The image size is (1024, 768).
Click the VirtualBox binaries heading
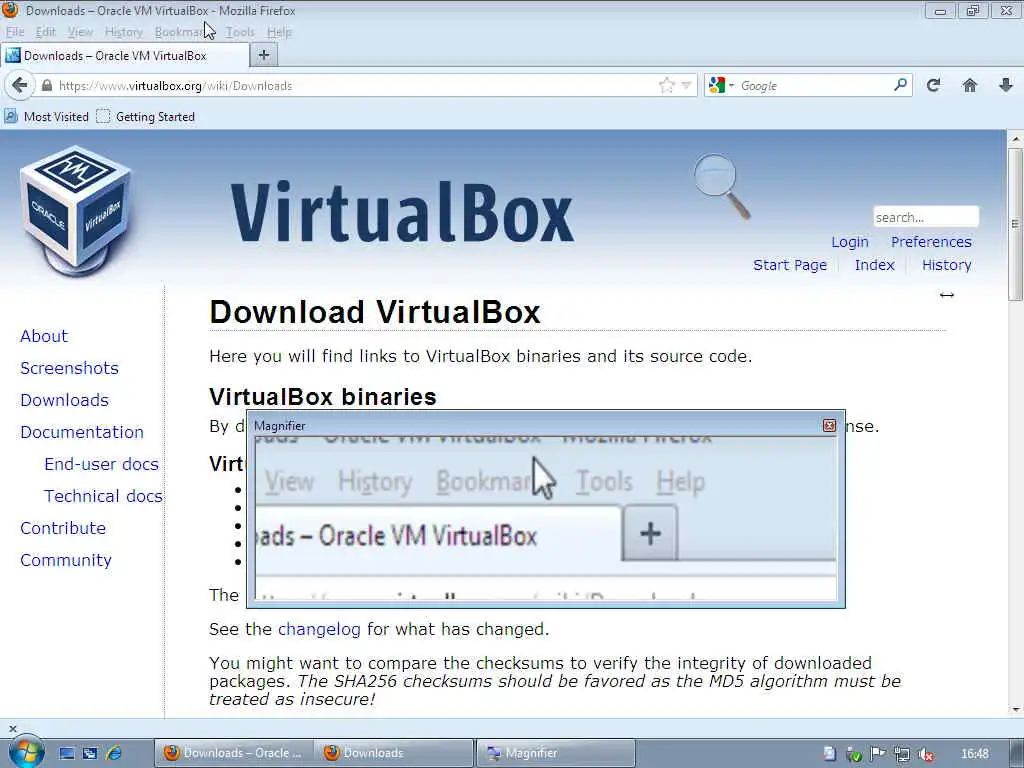click(323, 396)
